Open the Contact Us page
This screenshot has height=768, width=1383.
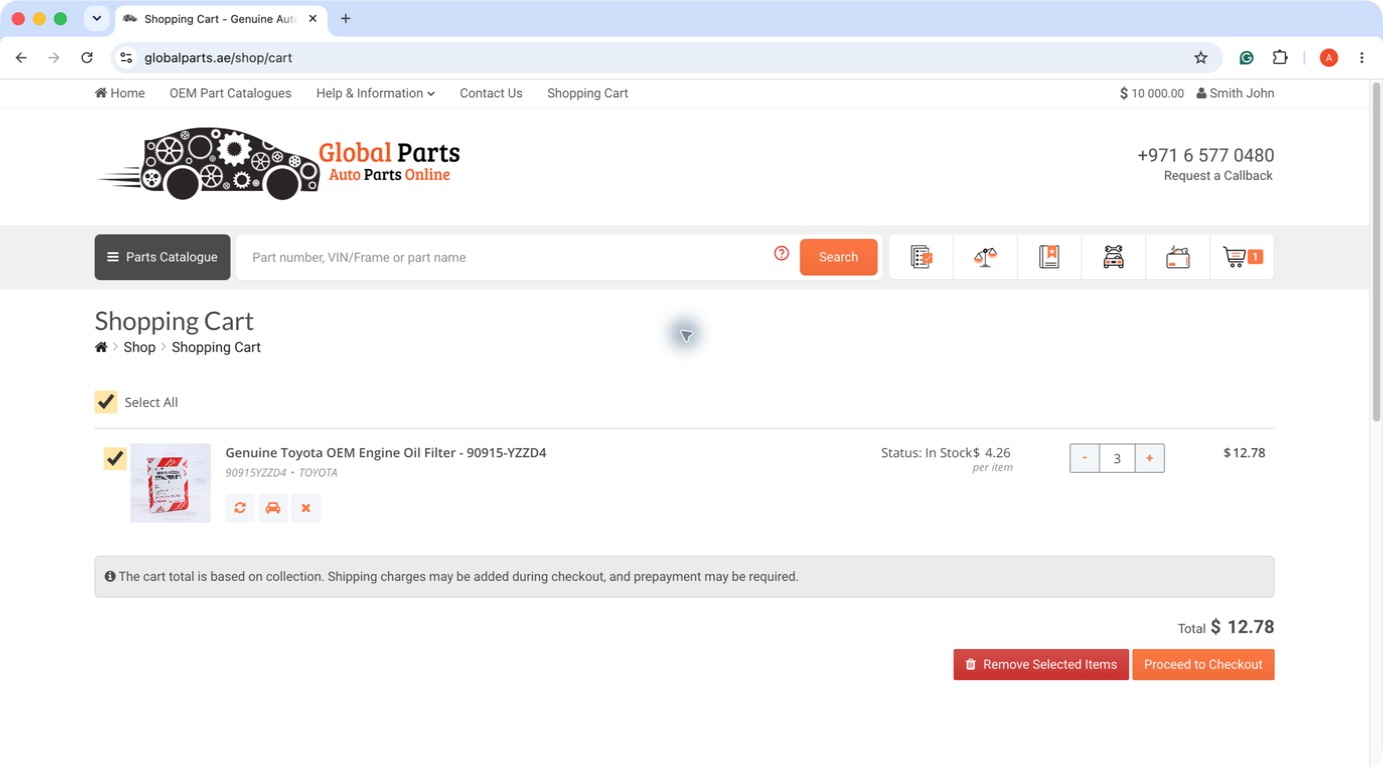[491, 93]
